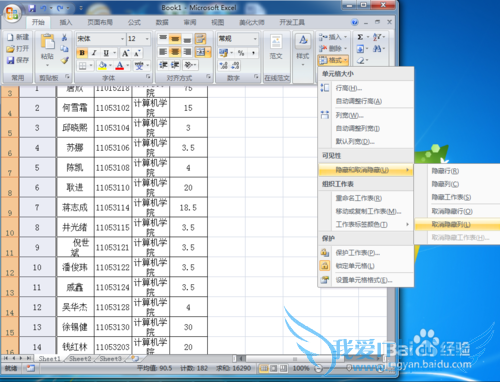Viewport: 500px width, 382px height.
Task: Choose 隐藏行 from the submenu
Action: pos(457,171)
